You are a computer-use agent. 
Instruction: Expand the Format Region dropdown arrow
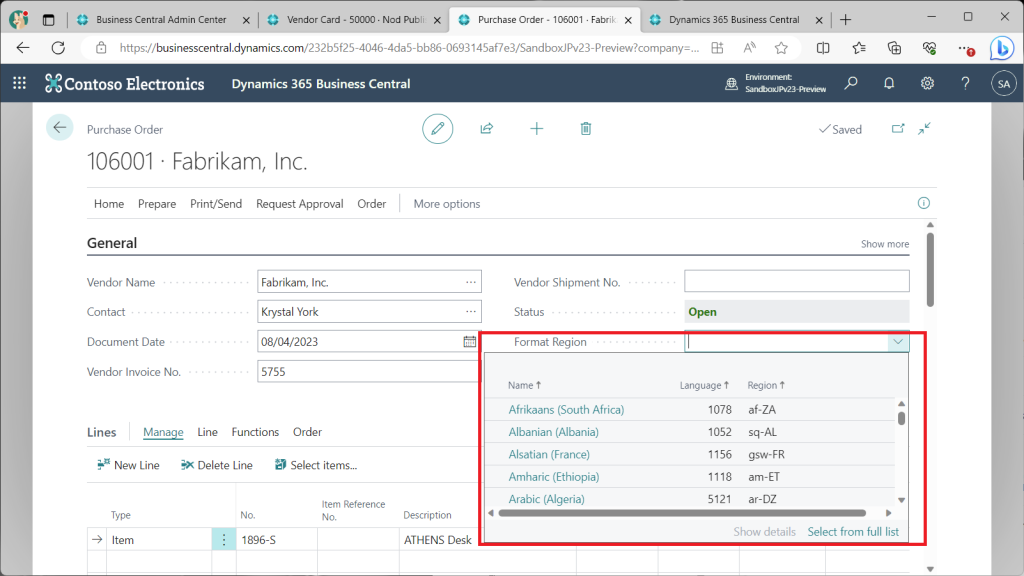(898, 342)
